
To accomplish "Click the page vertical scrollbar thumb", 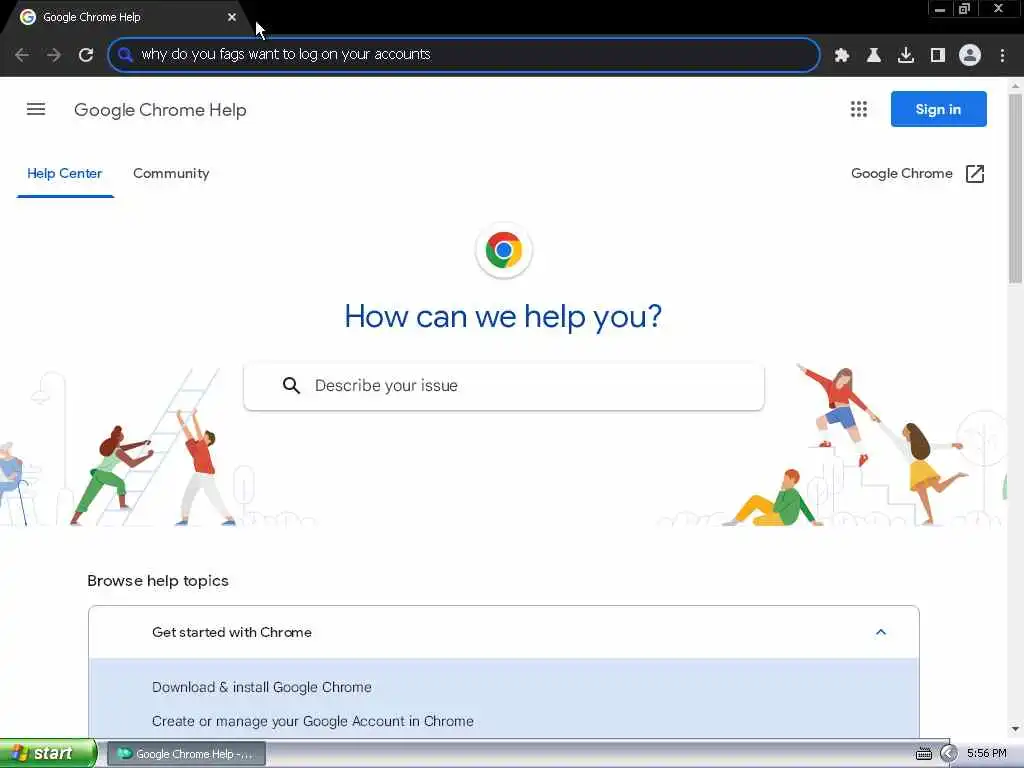I will 1015,188.
